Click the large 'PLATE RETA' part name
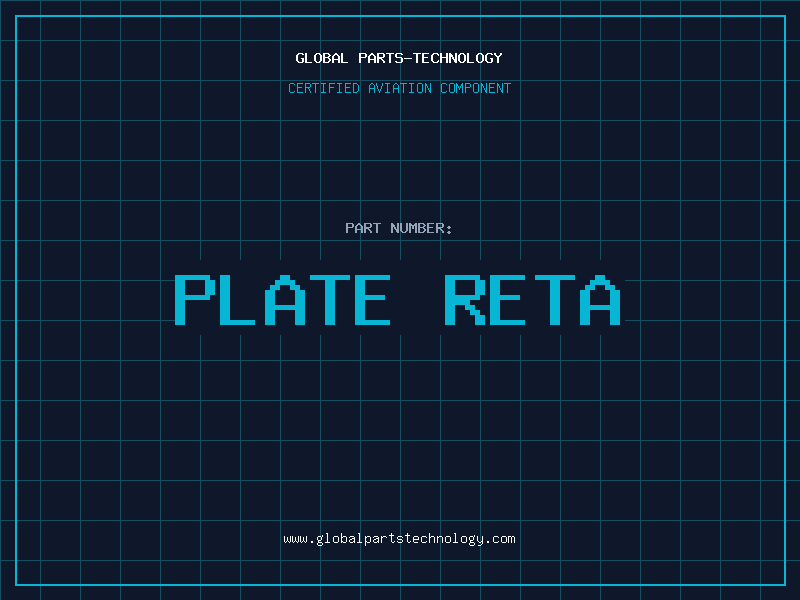800x600 pixels. [x=398, y=299]
